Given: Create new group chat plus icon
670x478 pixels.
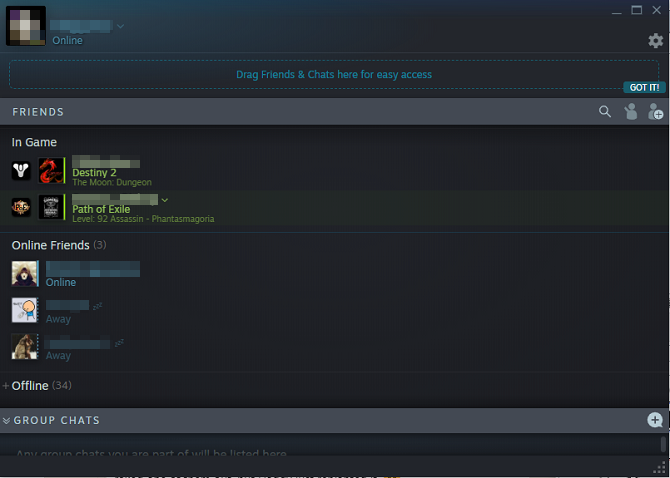Looking at the screenshot, I should [x=655, y=420].
